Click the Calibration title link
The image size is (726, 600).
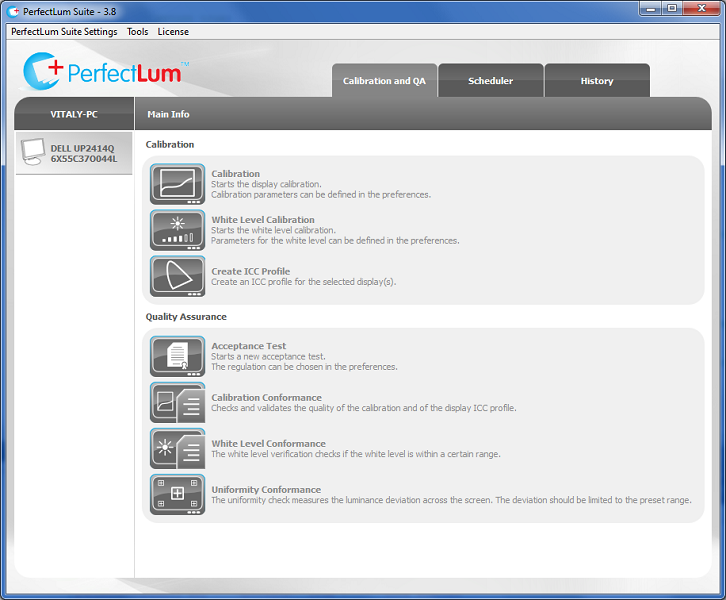coord(236,174)
